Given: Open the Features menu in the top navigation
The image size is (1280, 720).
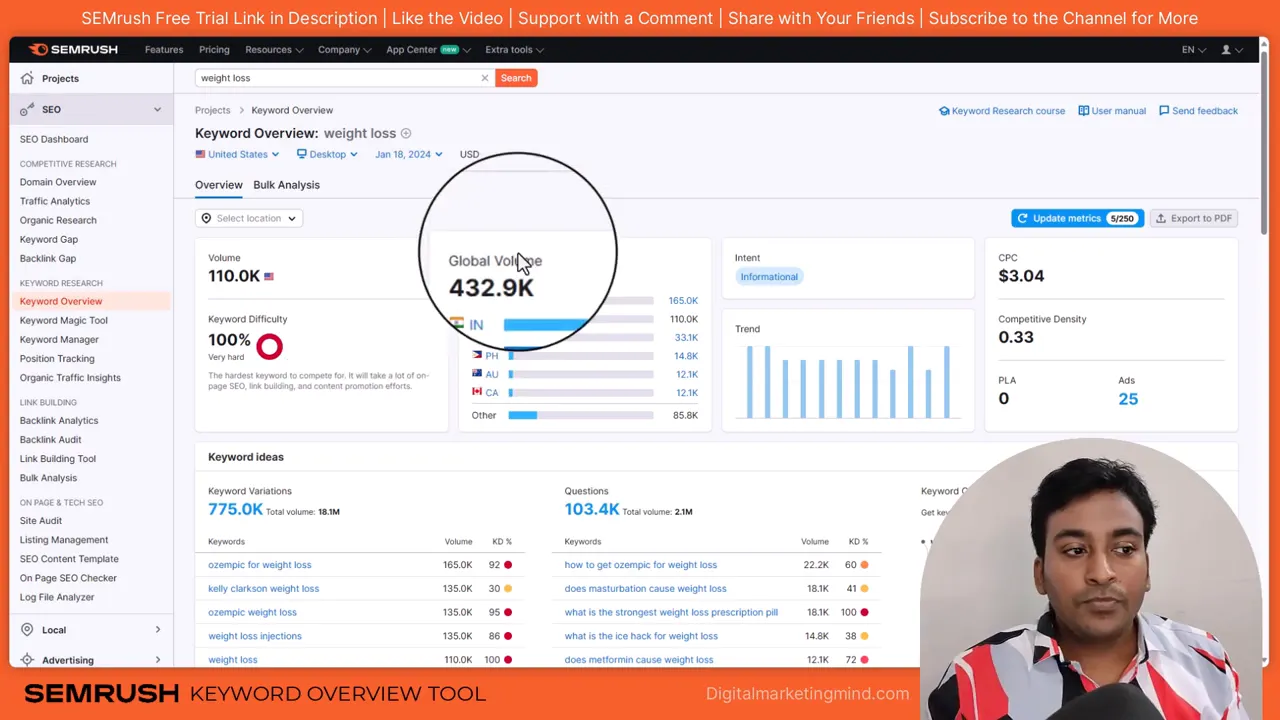Looking at the screenshot, I should coord(164,49).
